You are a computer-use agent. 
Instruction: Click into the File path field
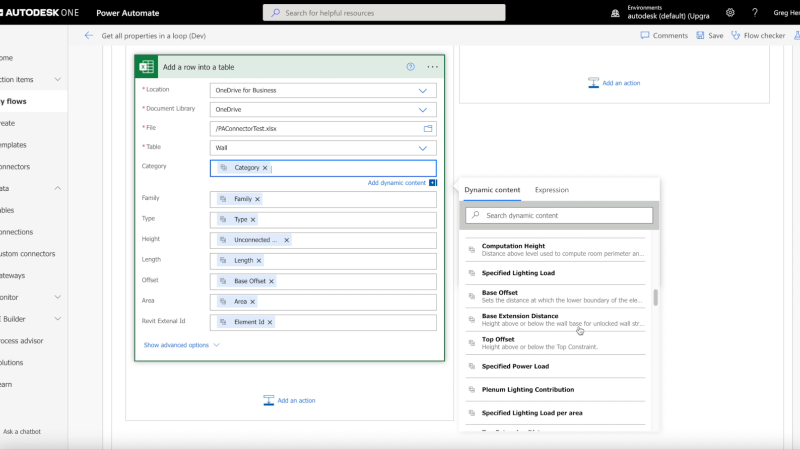pos(323,129)
